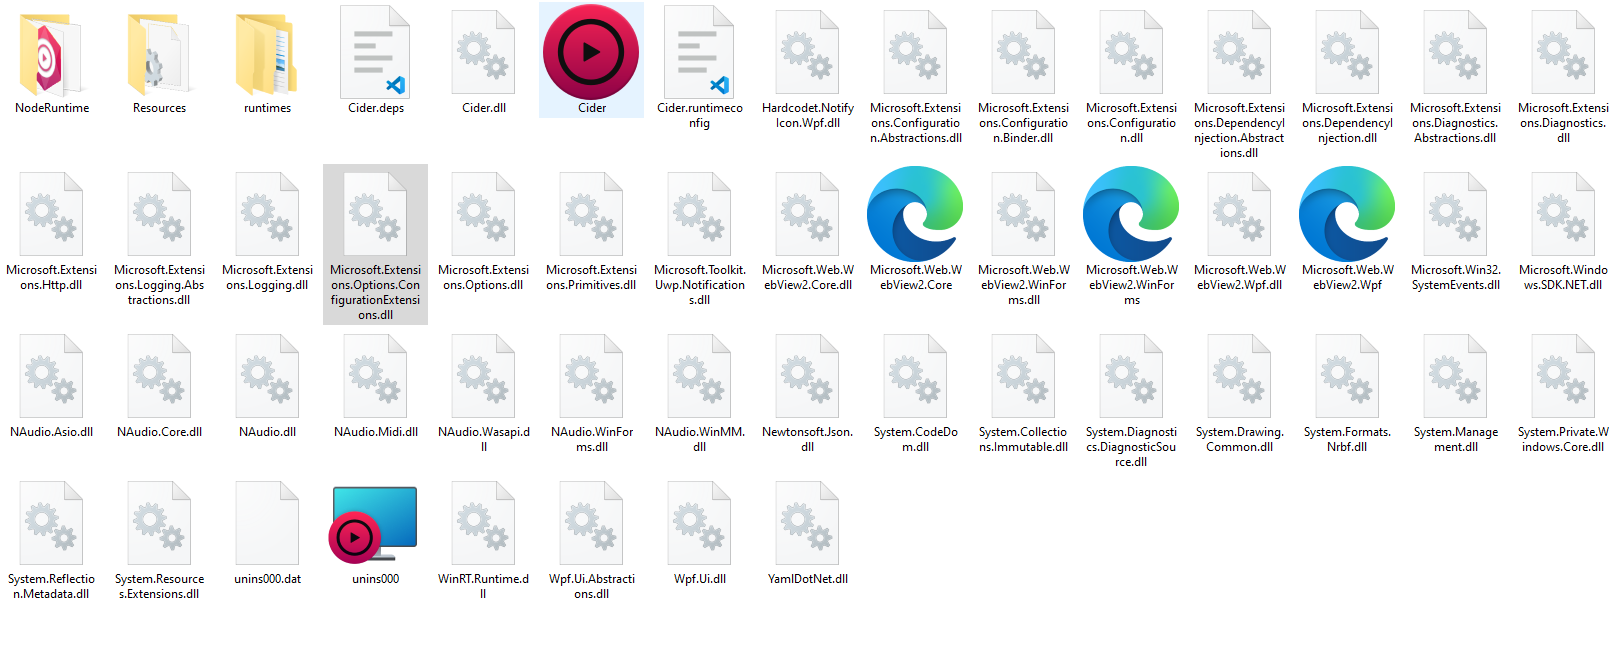Click the Microsoft.Extensions.Diagnostics.Abstractions.dll label
This screenshot has height=665, width=1624.
(x=1455, y=123)
